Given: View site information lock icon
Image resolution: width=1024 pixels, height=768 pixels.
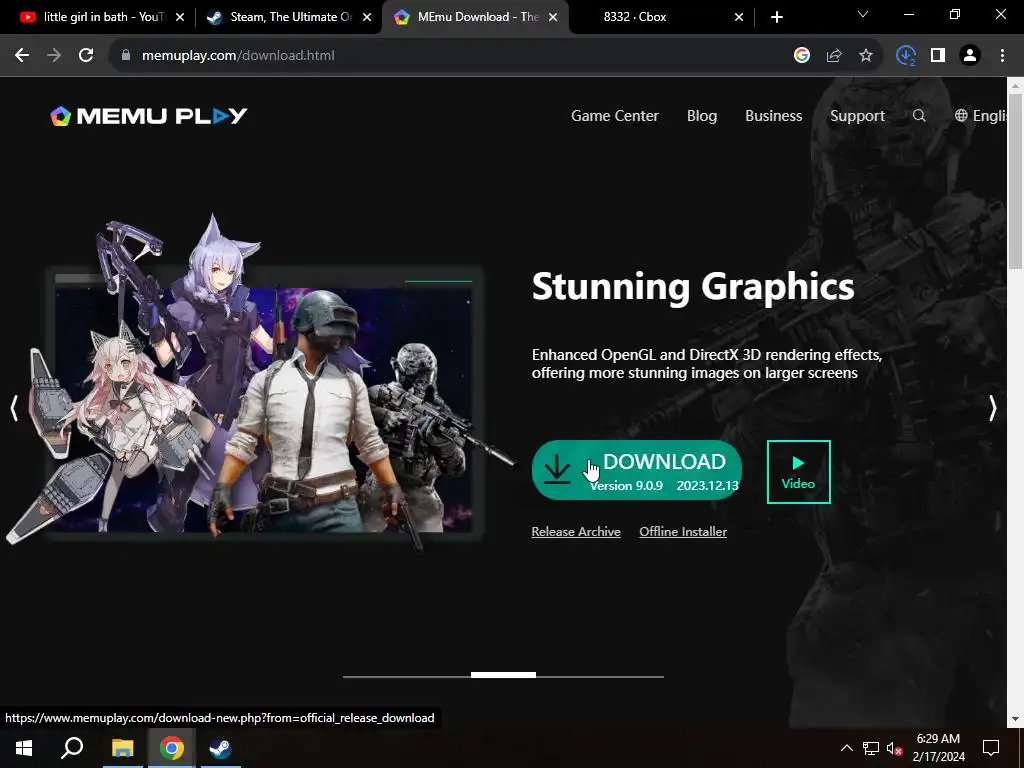Looking at the screenshot, I should click(x=126, y=56).
